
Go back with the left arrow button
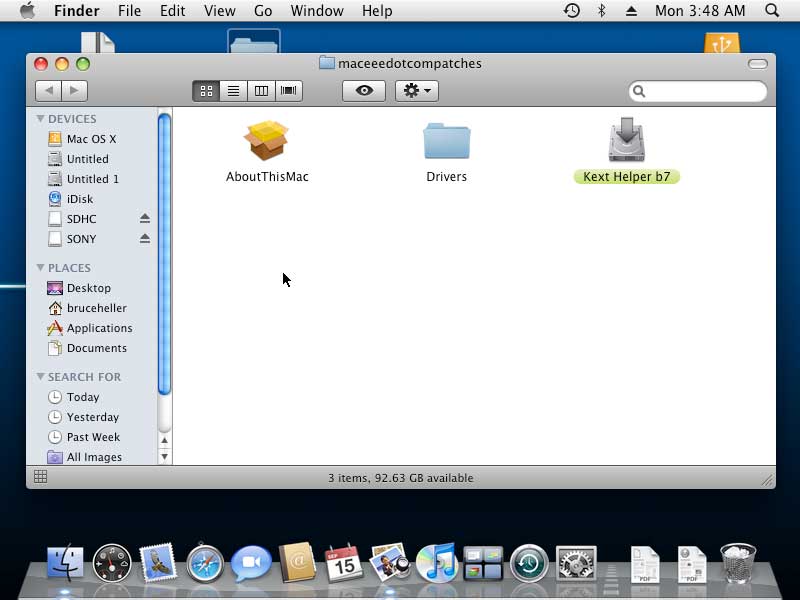point(48,91)
